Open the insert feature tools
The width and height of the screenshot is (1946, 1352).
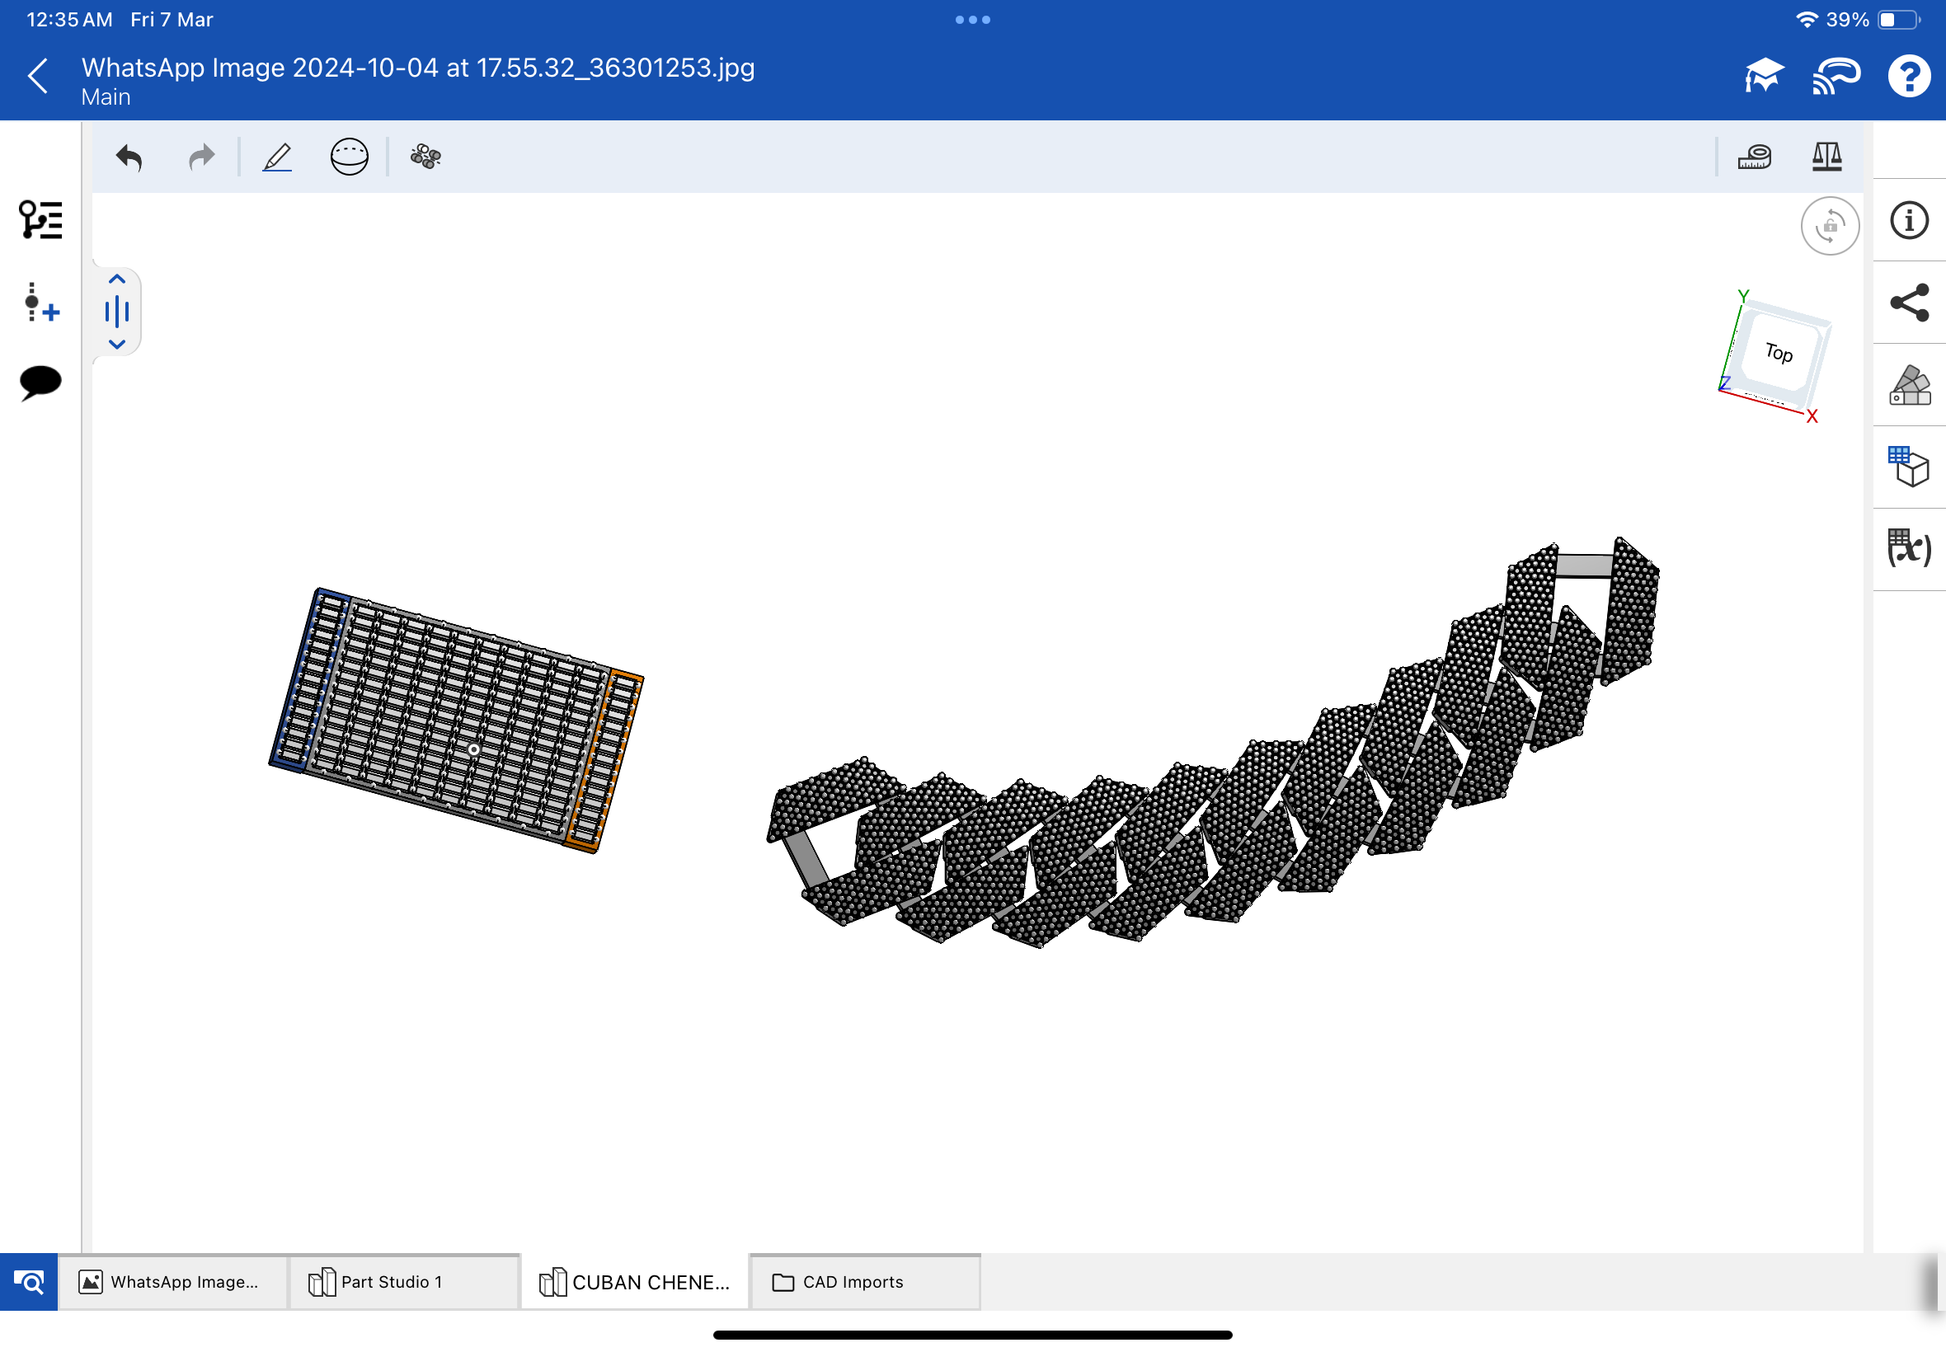click(40, 302)
